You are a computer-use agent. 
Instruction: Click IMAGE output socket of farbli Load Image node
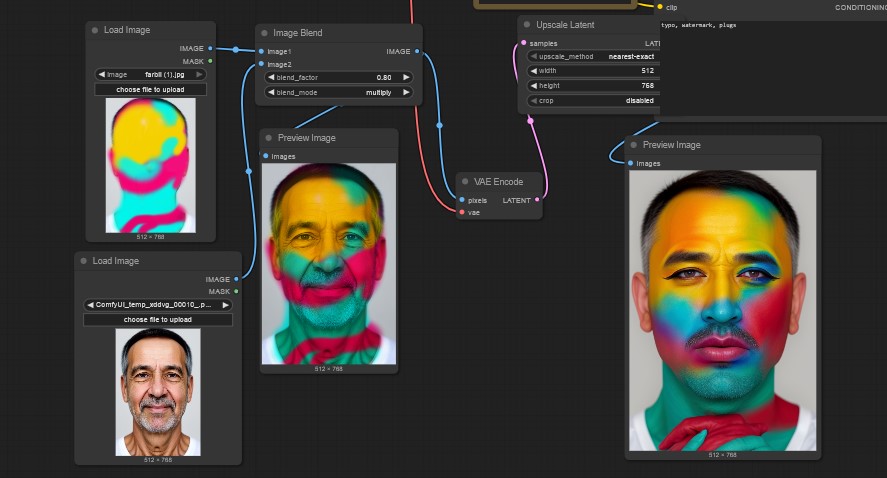pos(210,49)
